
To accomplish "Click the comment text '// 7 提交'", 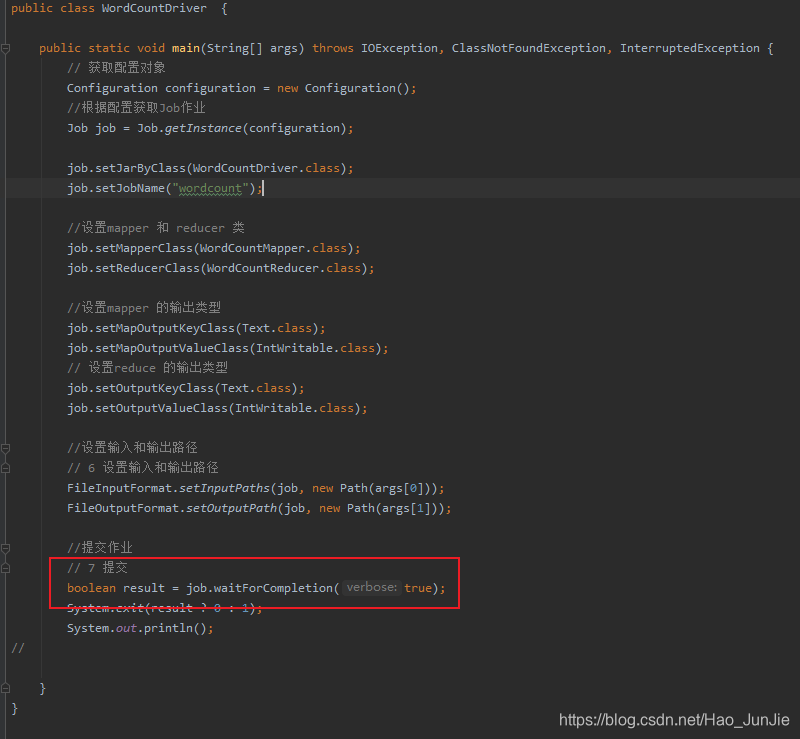I will [97, 568].
